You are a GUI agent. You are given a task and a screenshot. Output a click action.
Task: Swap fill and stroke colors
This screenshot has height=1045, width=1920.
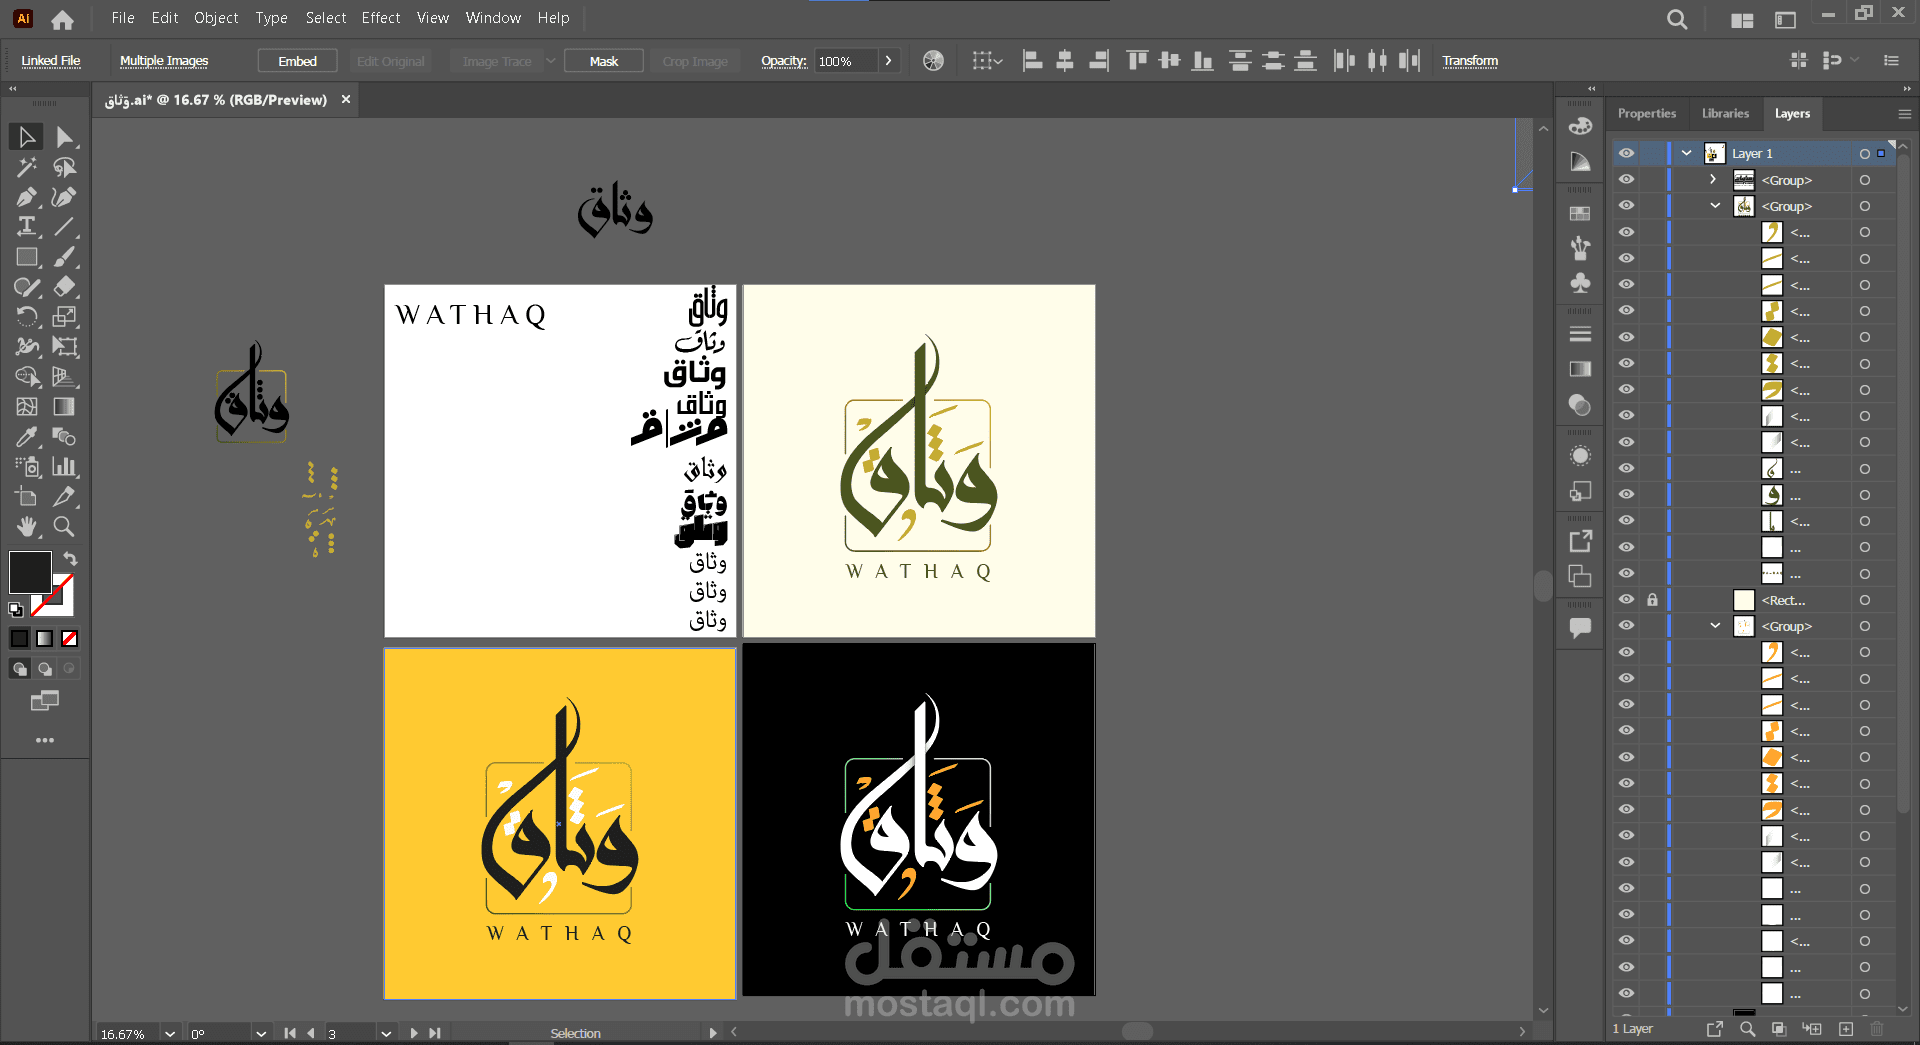click(70, 558)
